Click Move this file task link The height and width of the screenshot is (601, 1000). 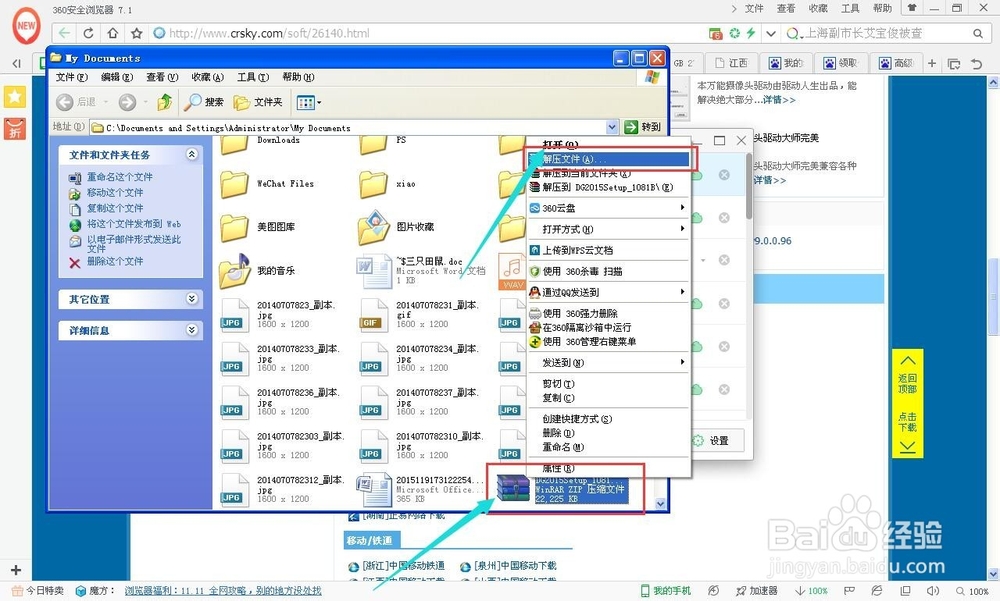[x=115, y=193]
